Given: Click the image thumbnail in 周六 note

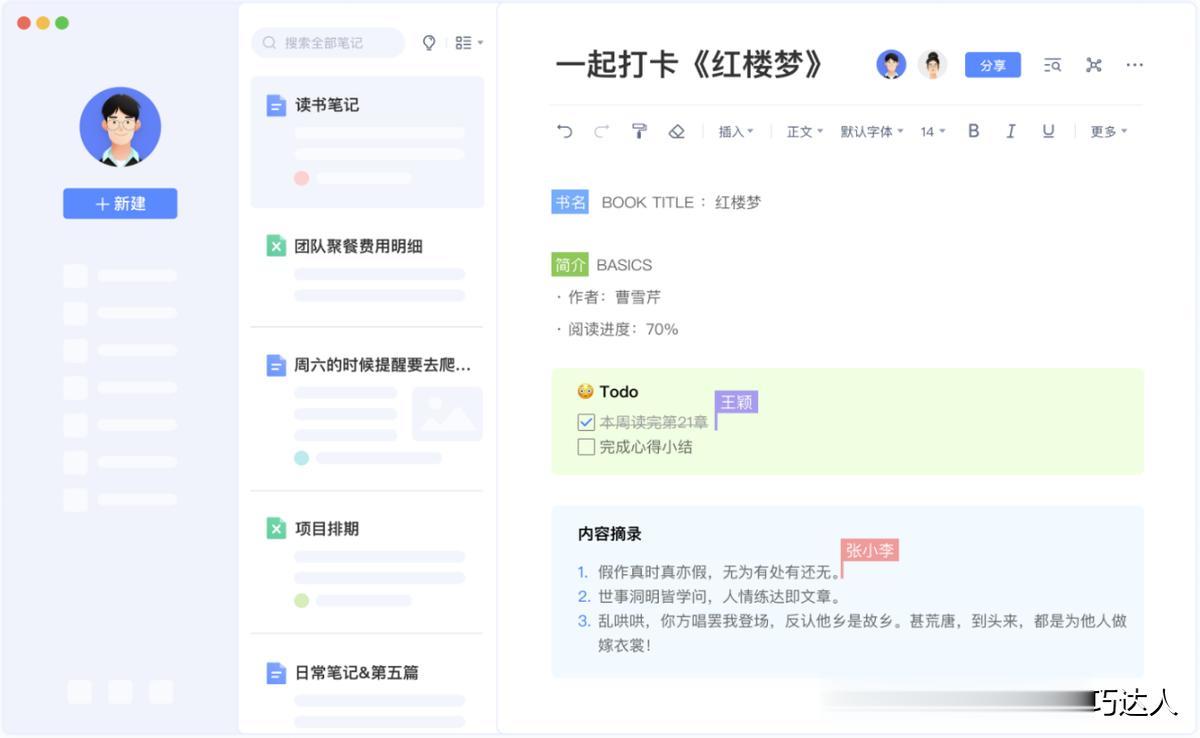Looking at the screenshot, I should (447, 414).
